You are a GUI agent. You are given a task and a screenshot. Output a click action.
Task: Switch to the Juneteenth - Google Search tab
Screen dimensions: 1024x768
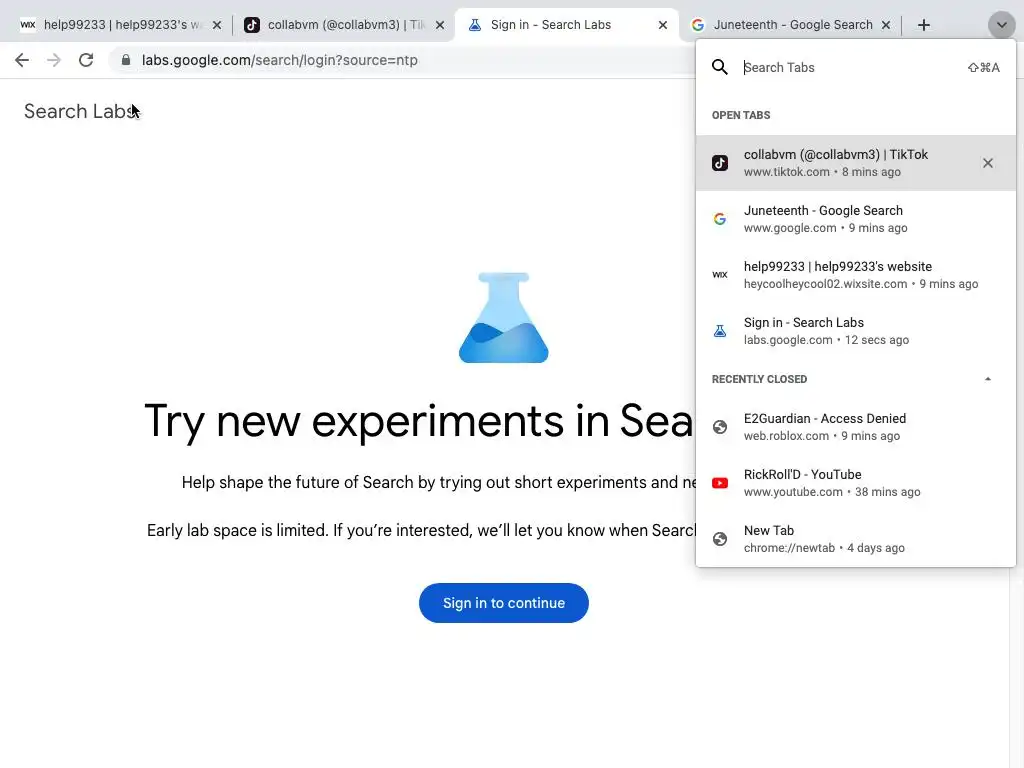tap(792, 25)
